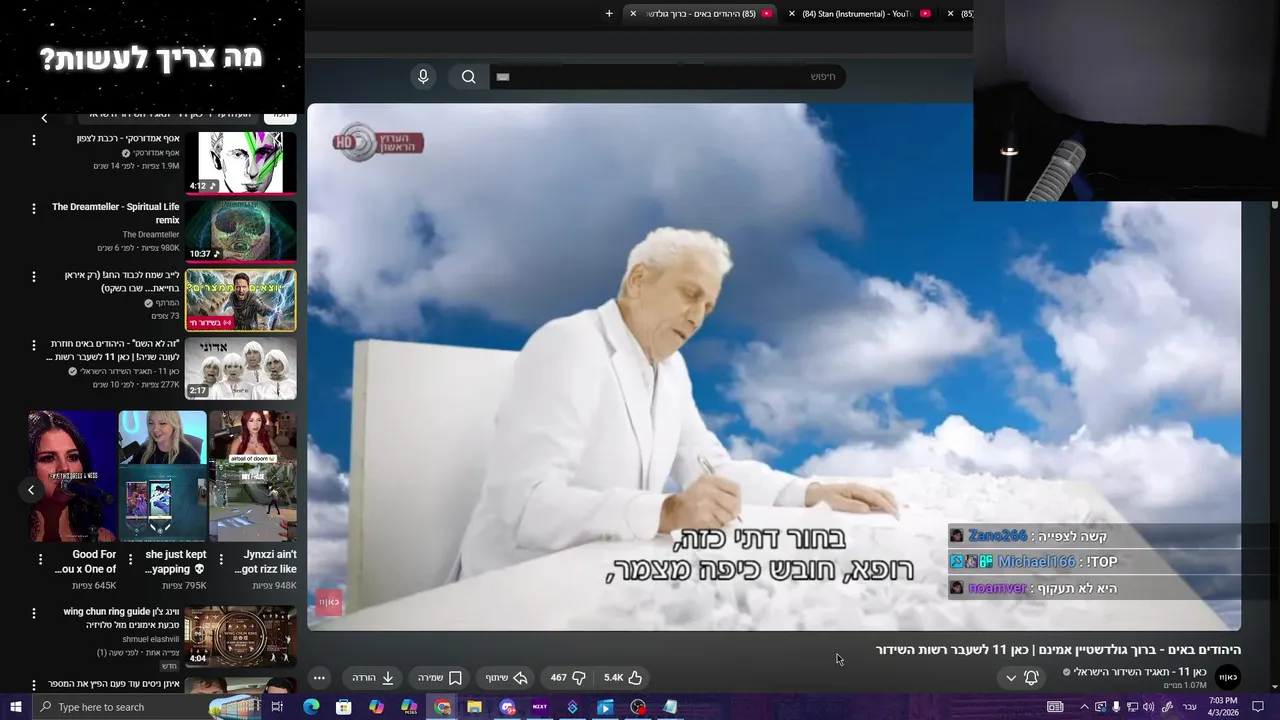
Task: Play אסף אמדורסקי רכבת לצפון thumbnail
Action: pos(241,163)
